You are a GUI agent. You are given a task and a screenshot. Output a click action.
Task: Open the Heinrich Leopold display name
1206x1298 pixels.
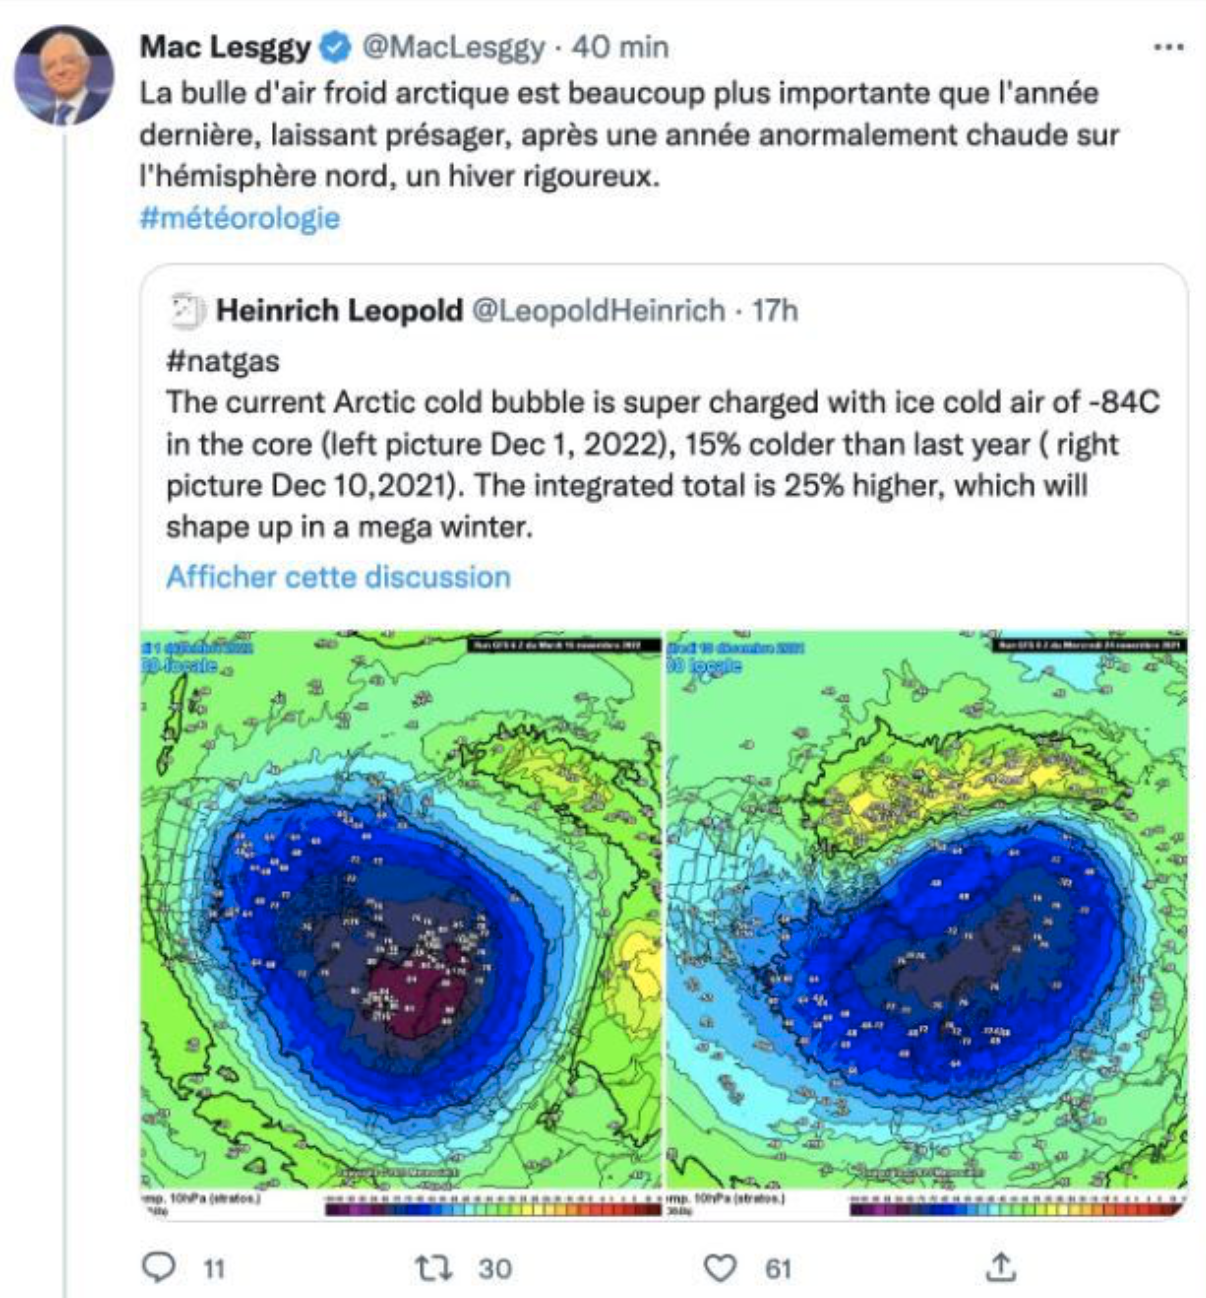[x=339, y=311]
